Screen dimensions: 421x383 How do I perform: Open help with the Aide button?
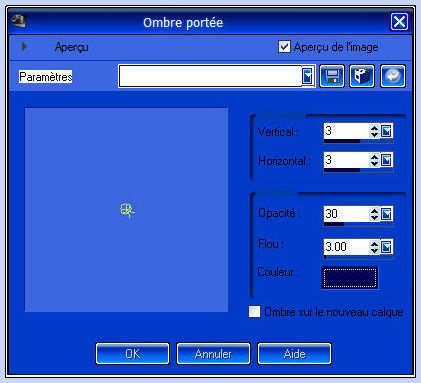[294, 353]
